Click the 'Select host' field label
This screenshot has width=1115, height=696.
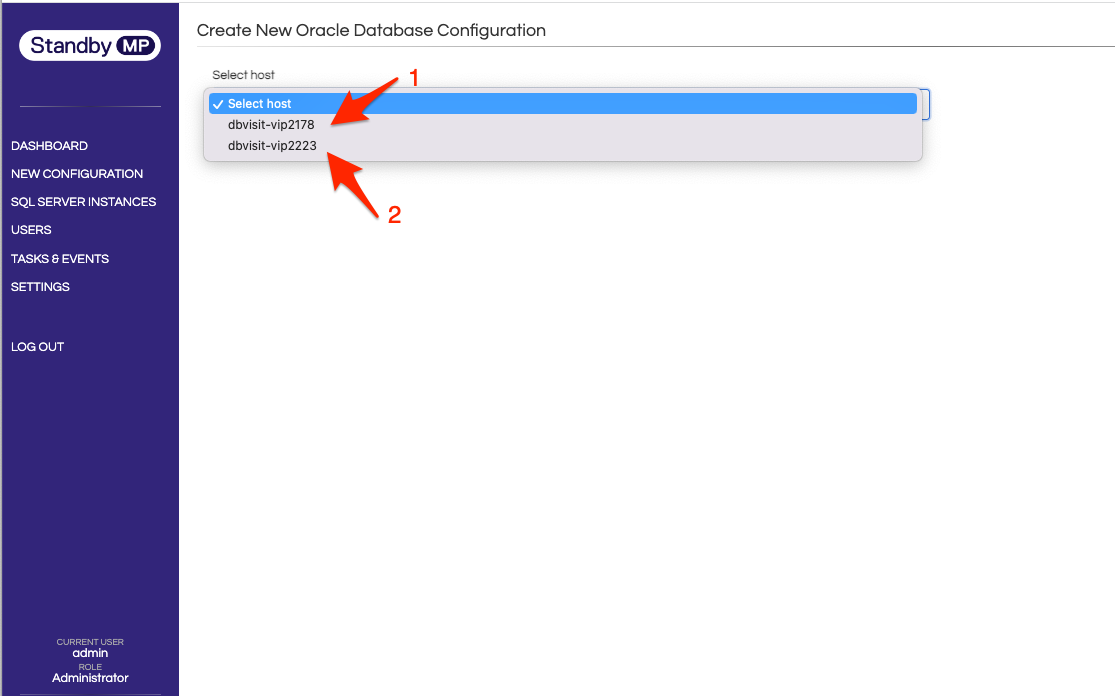tap(243, 75)
